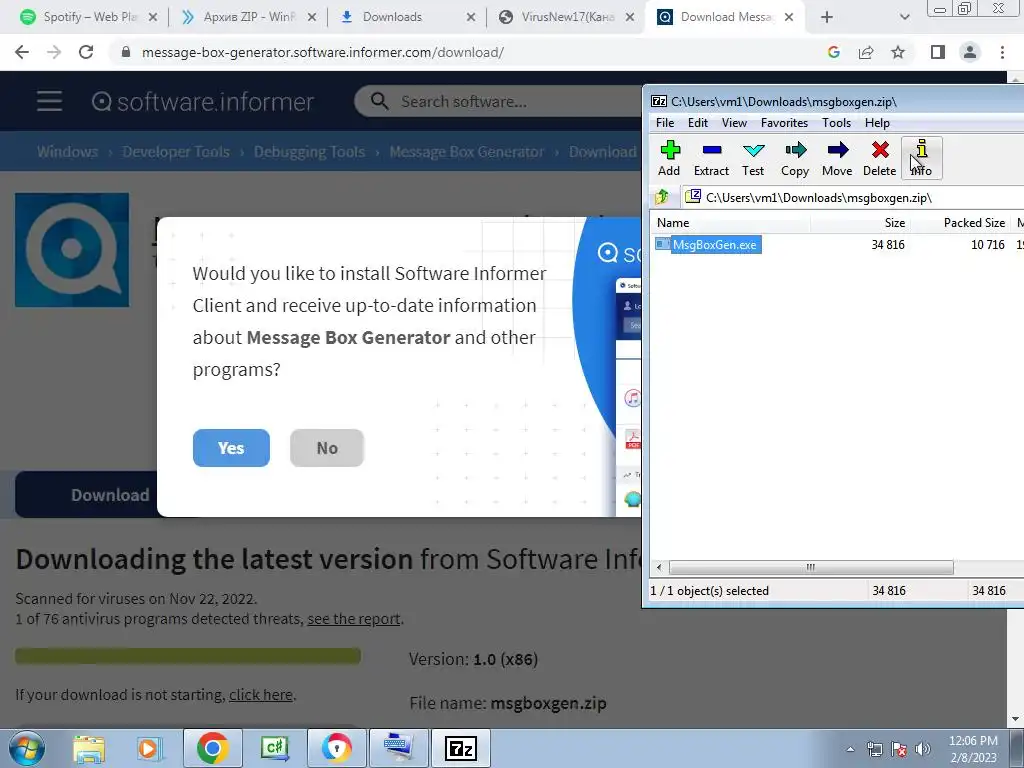Open the Windows Start button
1024x768 pixels.
coord(26,748)
